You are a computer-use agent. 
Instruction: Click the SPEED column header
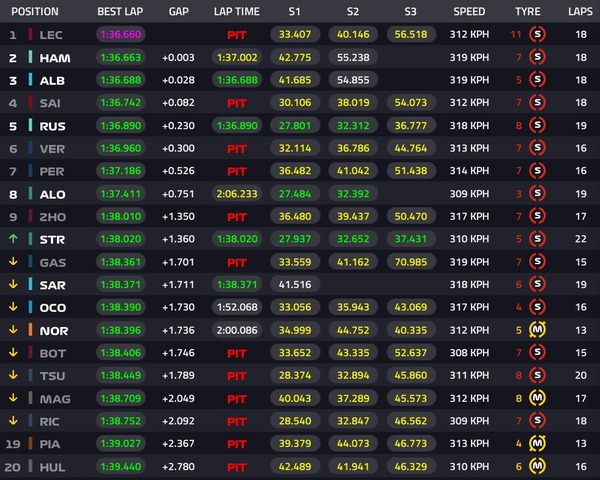pyautogui.click(x=469, y=11)
